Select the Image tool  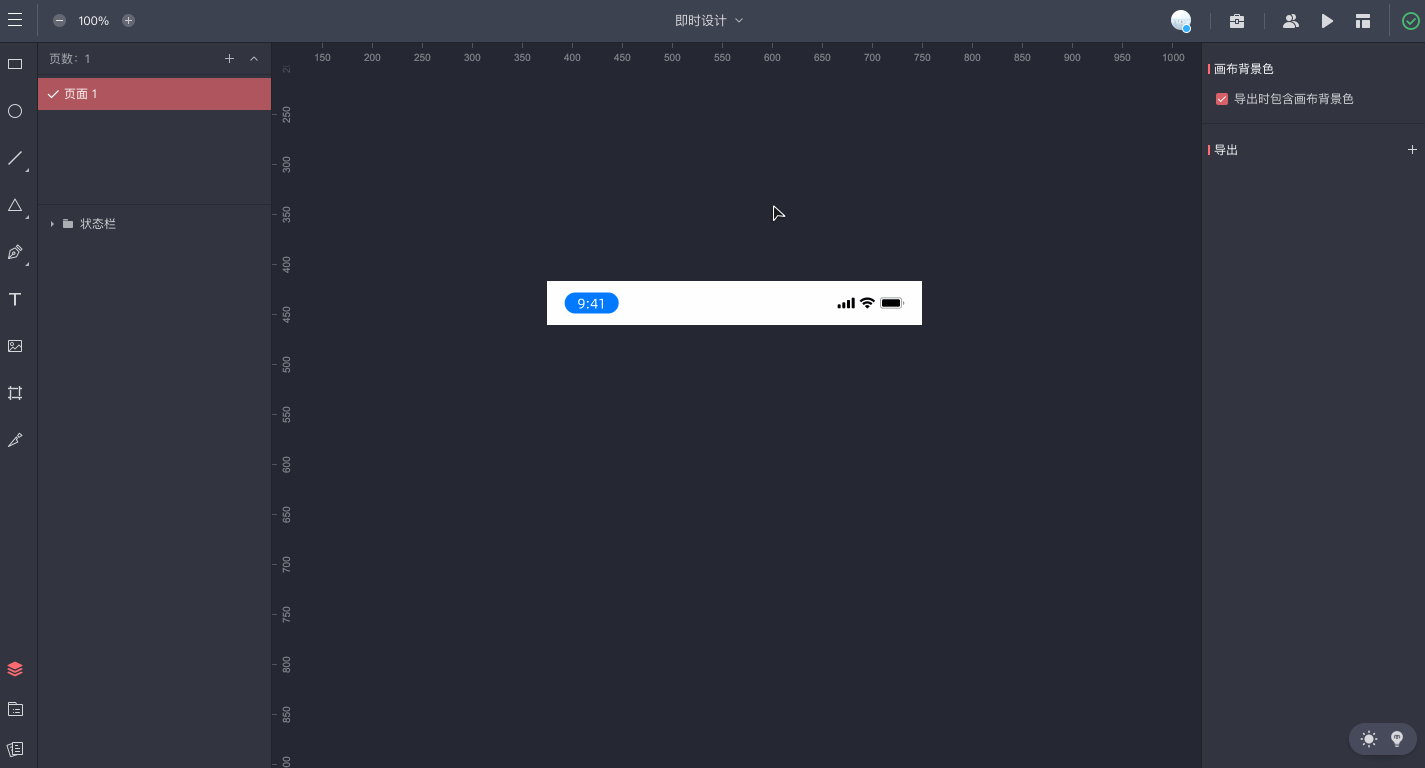(15, 346)
